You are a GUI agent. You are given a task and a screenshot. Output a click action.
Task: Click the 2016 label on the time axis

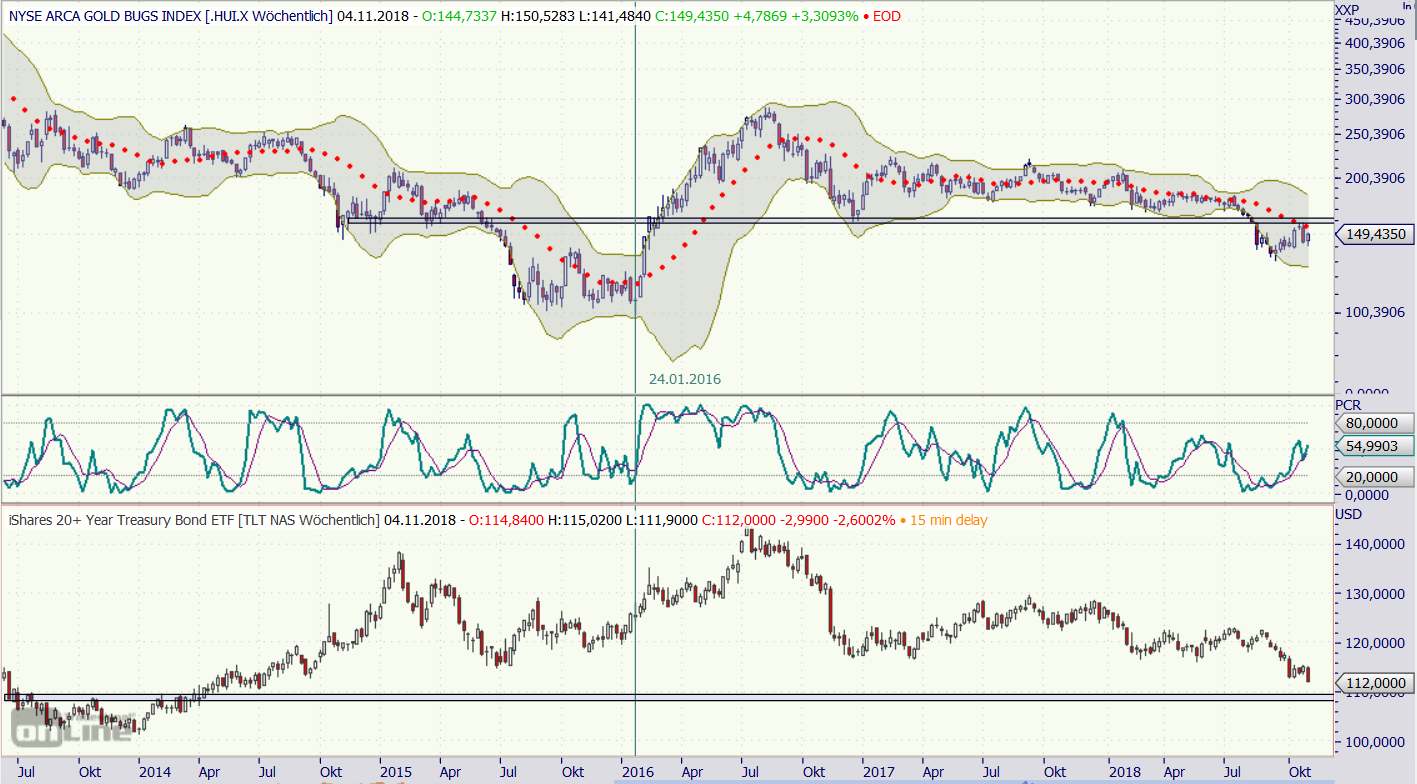tap(636, 772)
